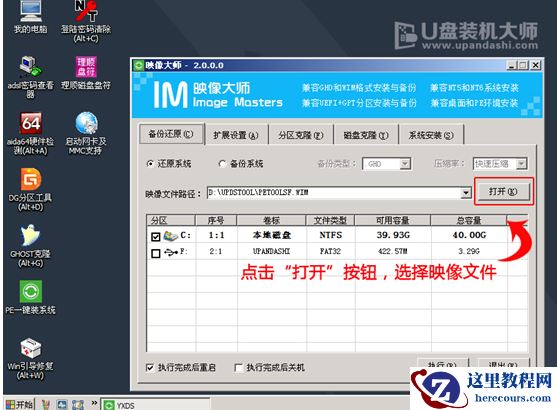Switch to the 分区克隆(P) tab
This screenshot has width=557, height=410.
(x=301, y=135)
